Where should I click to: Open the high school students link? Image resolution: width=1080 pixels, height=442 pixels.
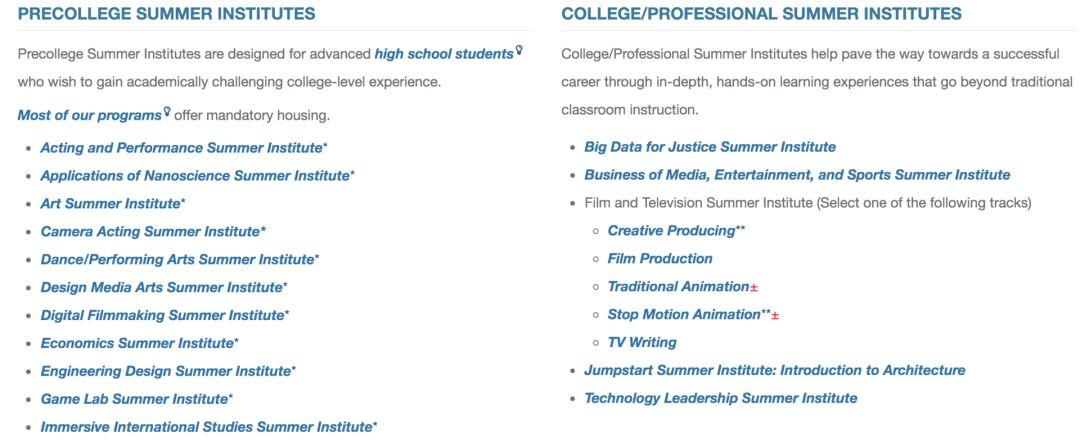tap(443, 53)
